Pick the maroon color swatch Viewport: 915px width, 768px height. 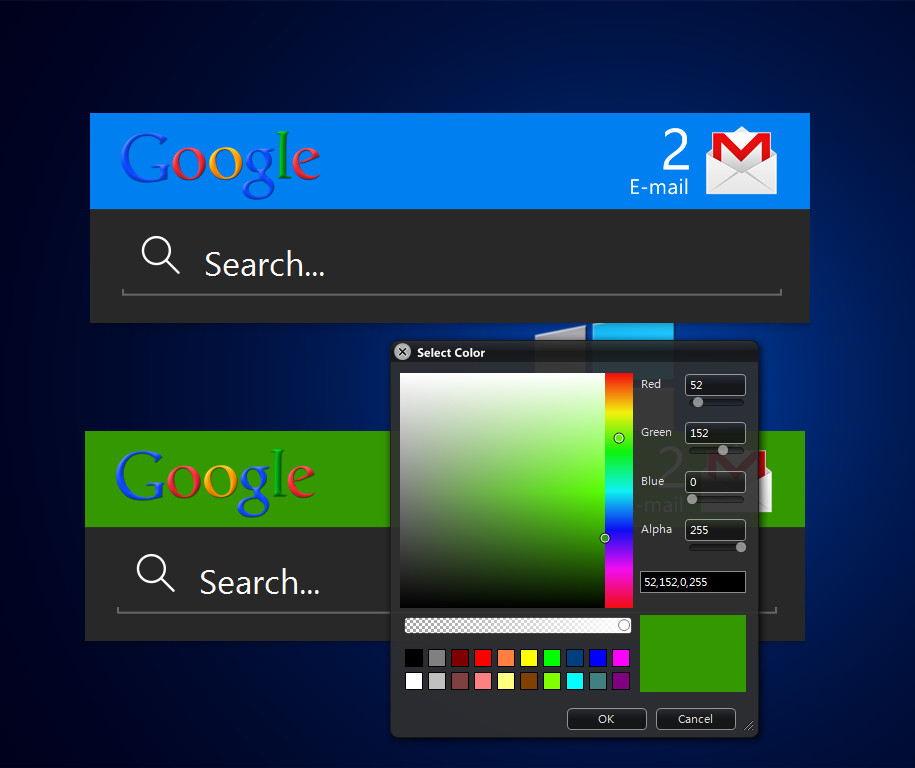(x=460, y=658)
